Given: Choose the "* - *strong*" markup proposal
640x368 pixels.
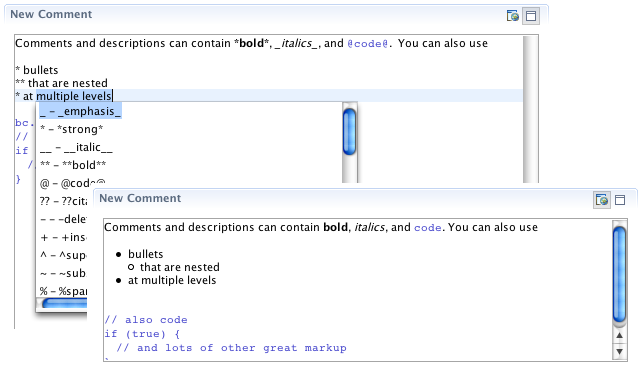Looking at the screenshot, I should pos(72,129).
